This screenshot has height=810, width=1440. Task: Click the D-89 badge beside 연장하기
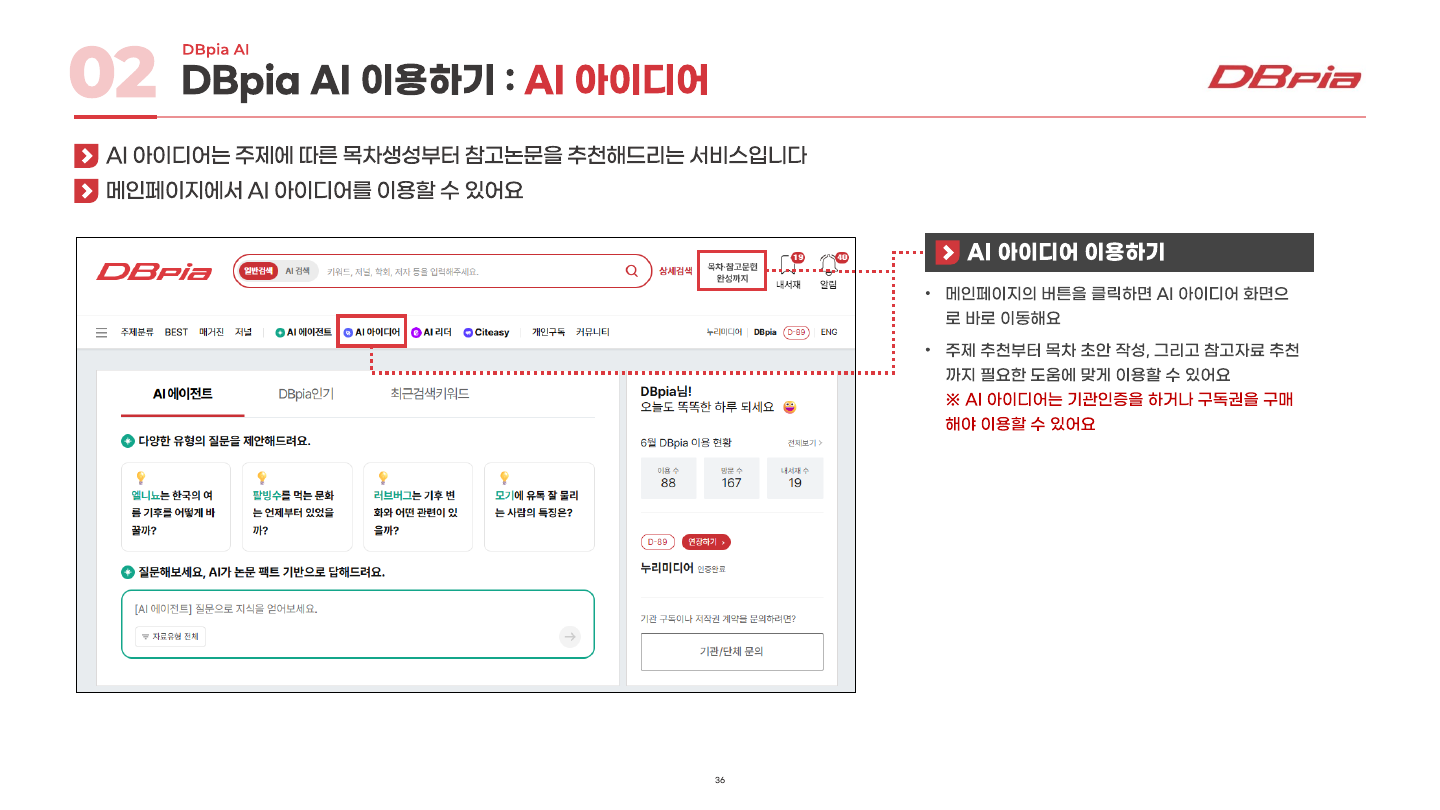tap(657, 542)
